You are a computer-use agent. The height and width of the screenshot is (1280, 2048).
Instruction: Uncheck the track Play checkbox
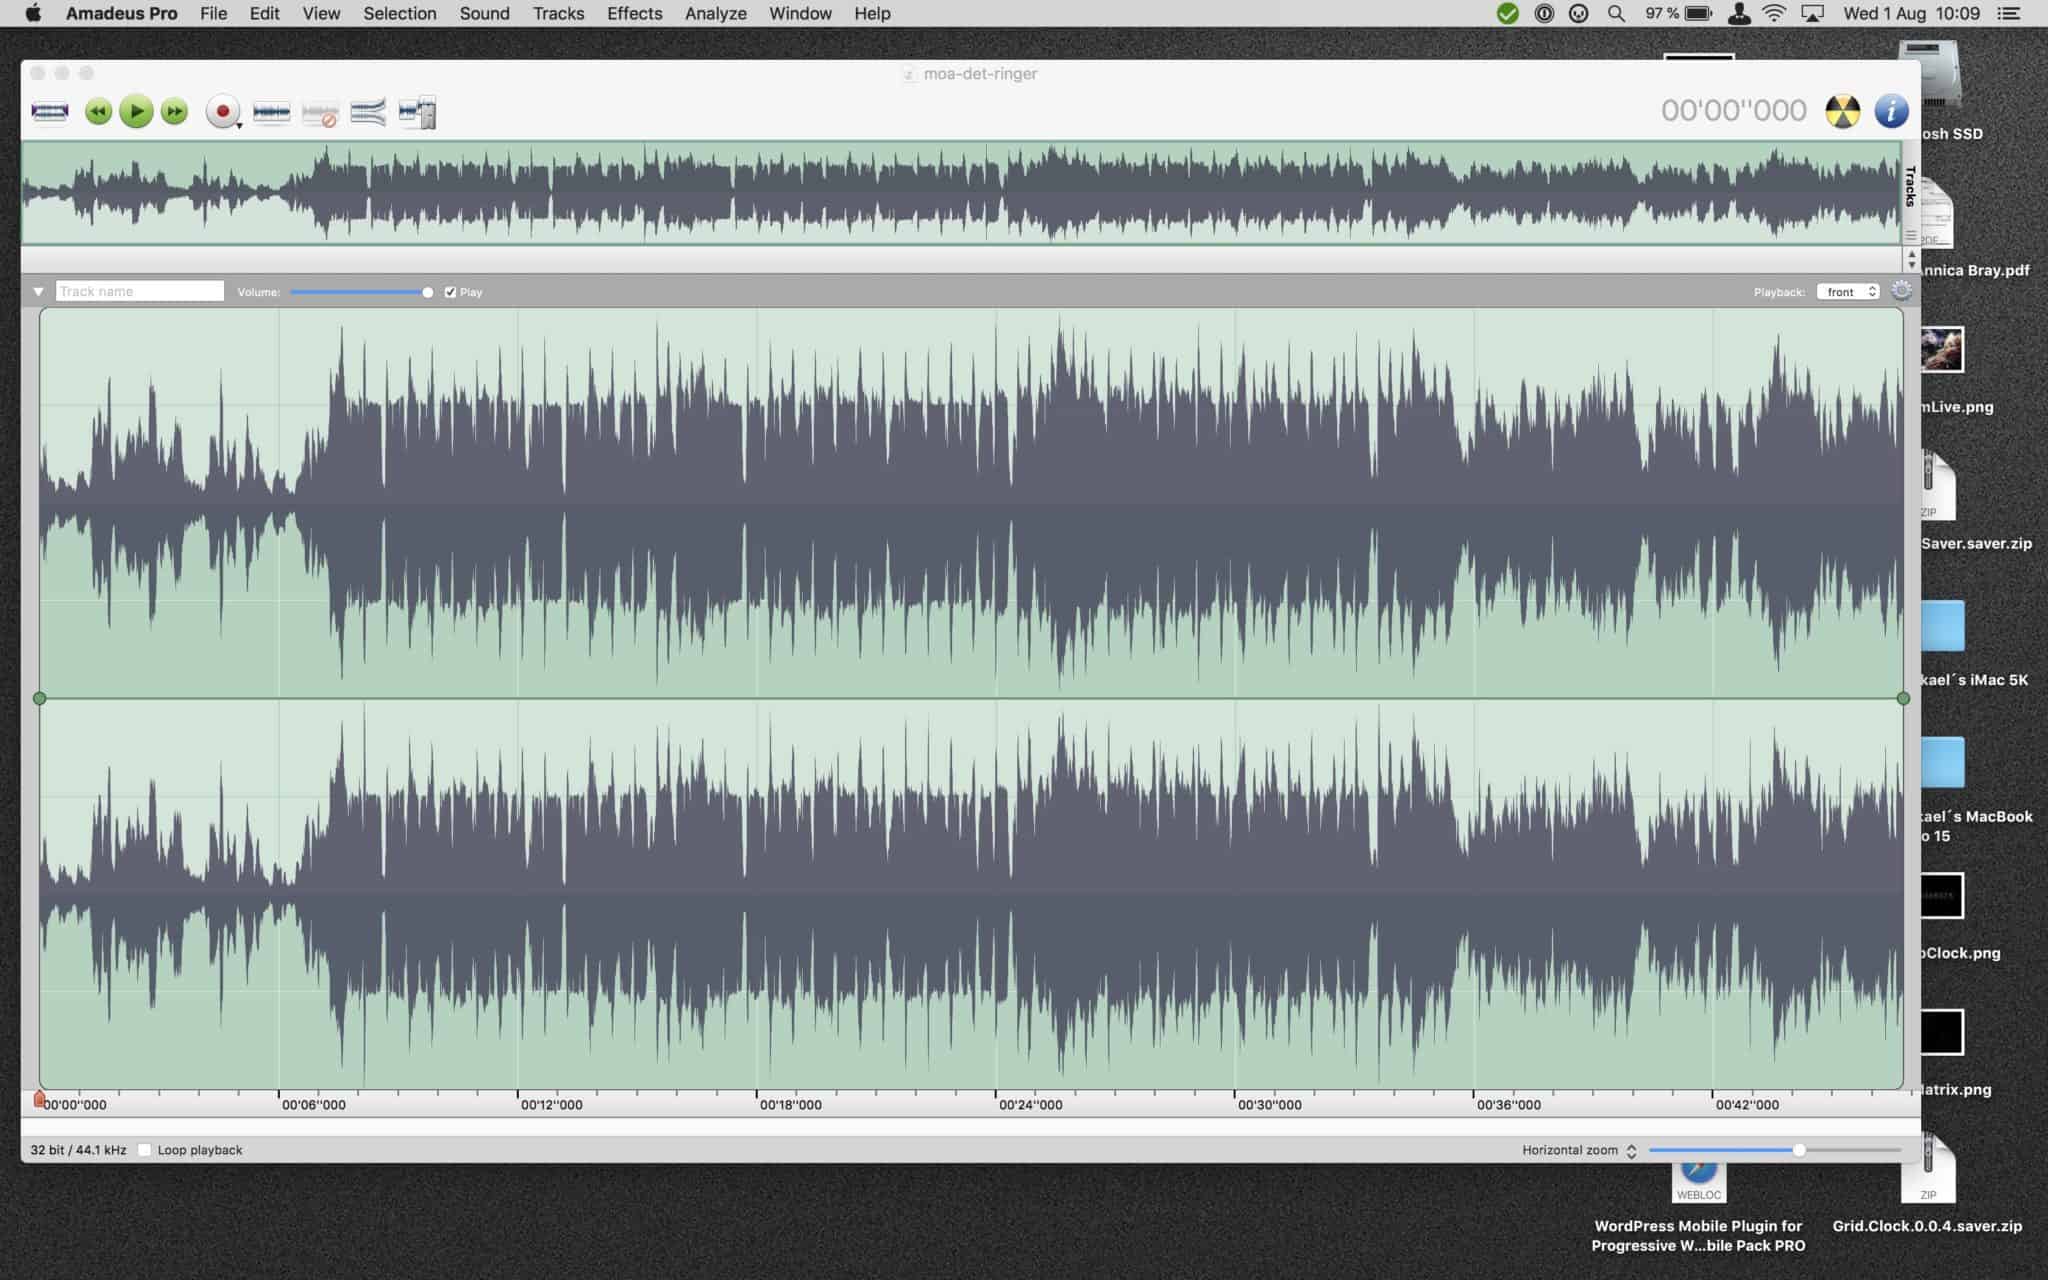(450, 292)
